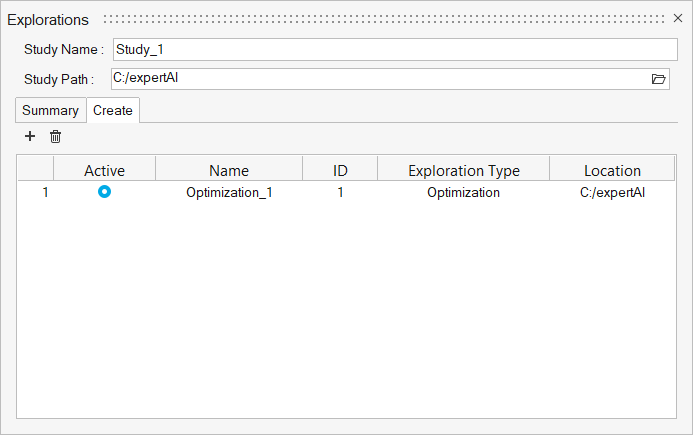Select the Create tab

(x=113, y=110)
